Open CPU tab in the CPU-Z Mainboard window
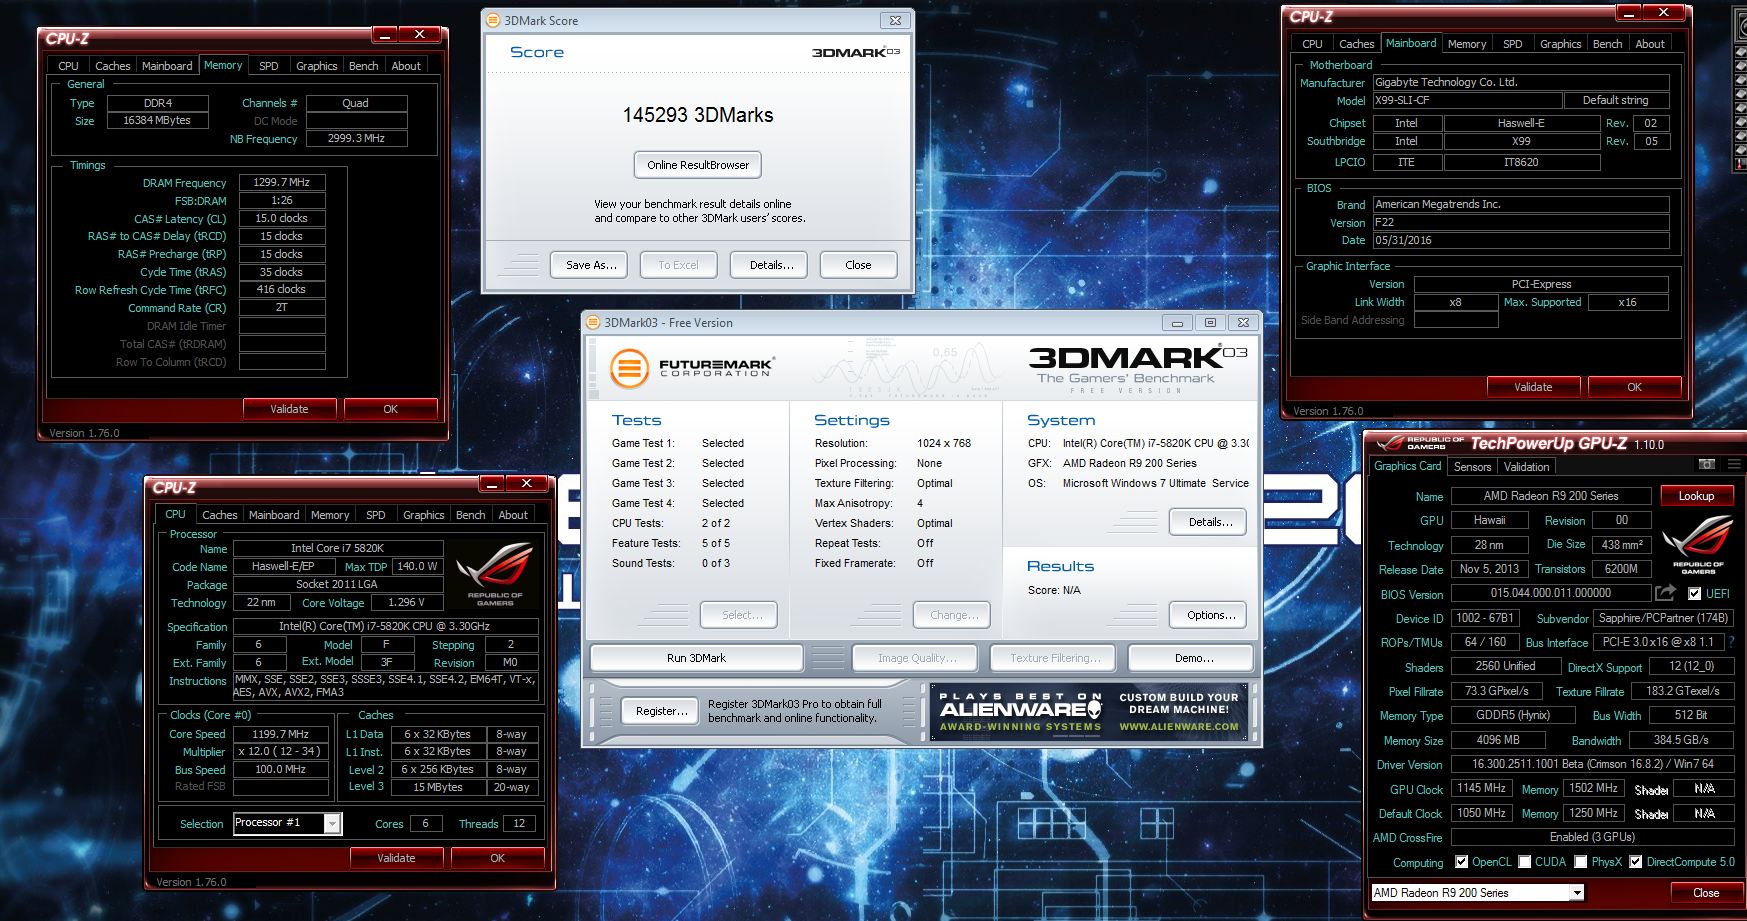Viewport: 1747px width, 921px height. point(1312,44)
